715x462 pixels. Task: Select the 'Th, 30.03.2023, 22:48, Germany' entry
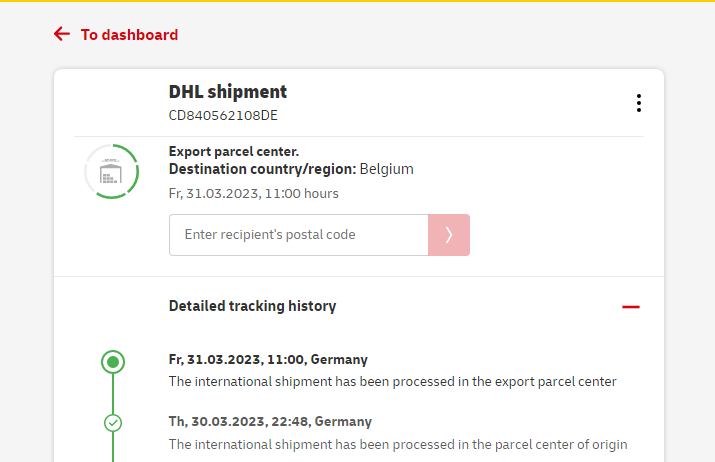pos(270,421)
